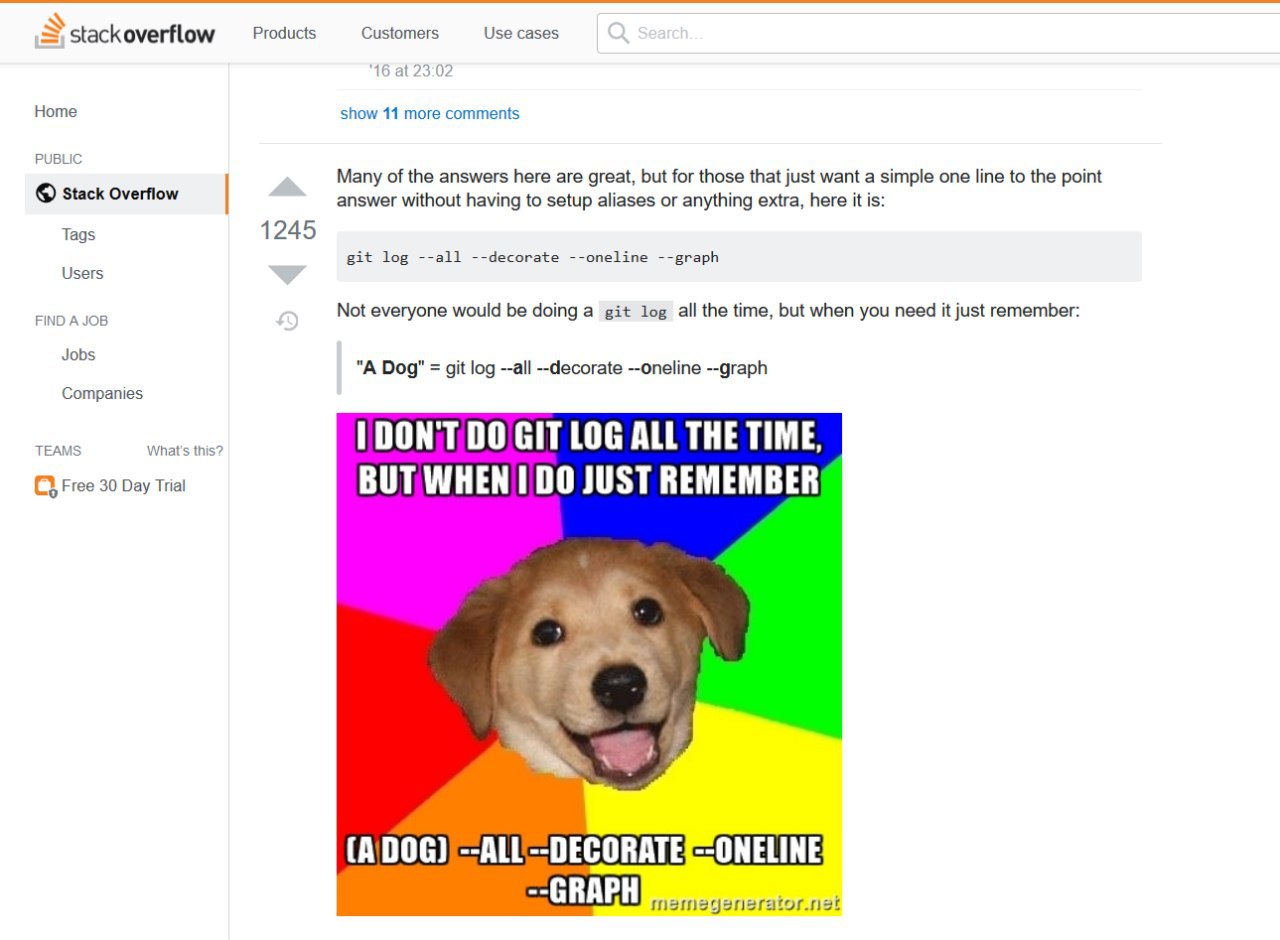
Task: Click the git log command code block
Action: pyautogui.click(x=739, y=257)
